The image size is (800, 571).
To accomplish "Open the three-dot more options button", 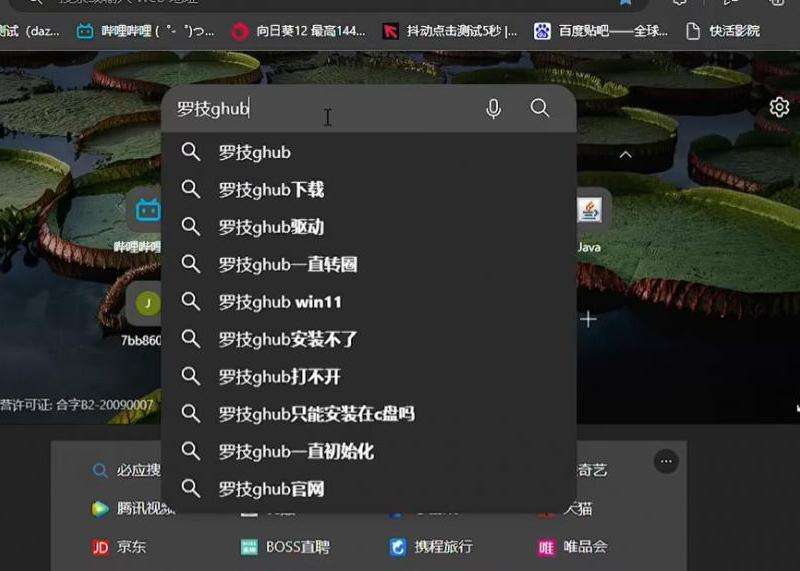I will coord(666,461).
